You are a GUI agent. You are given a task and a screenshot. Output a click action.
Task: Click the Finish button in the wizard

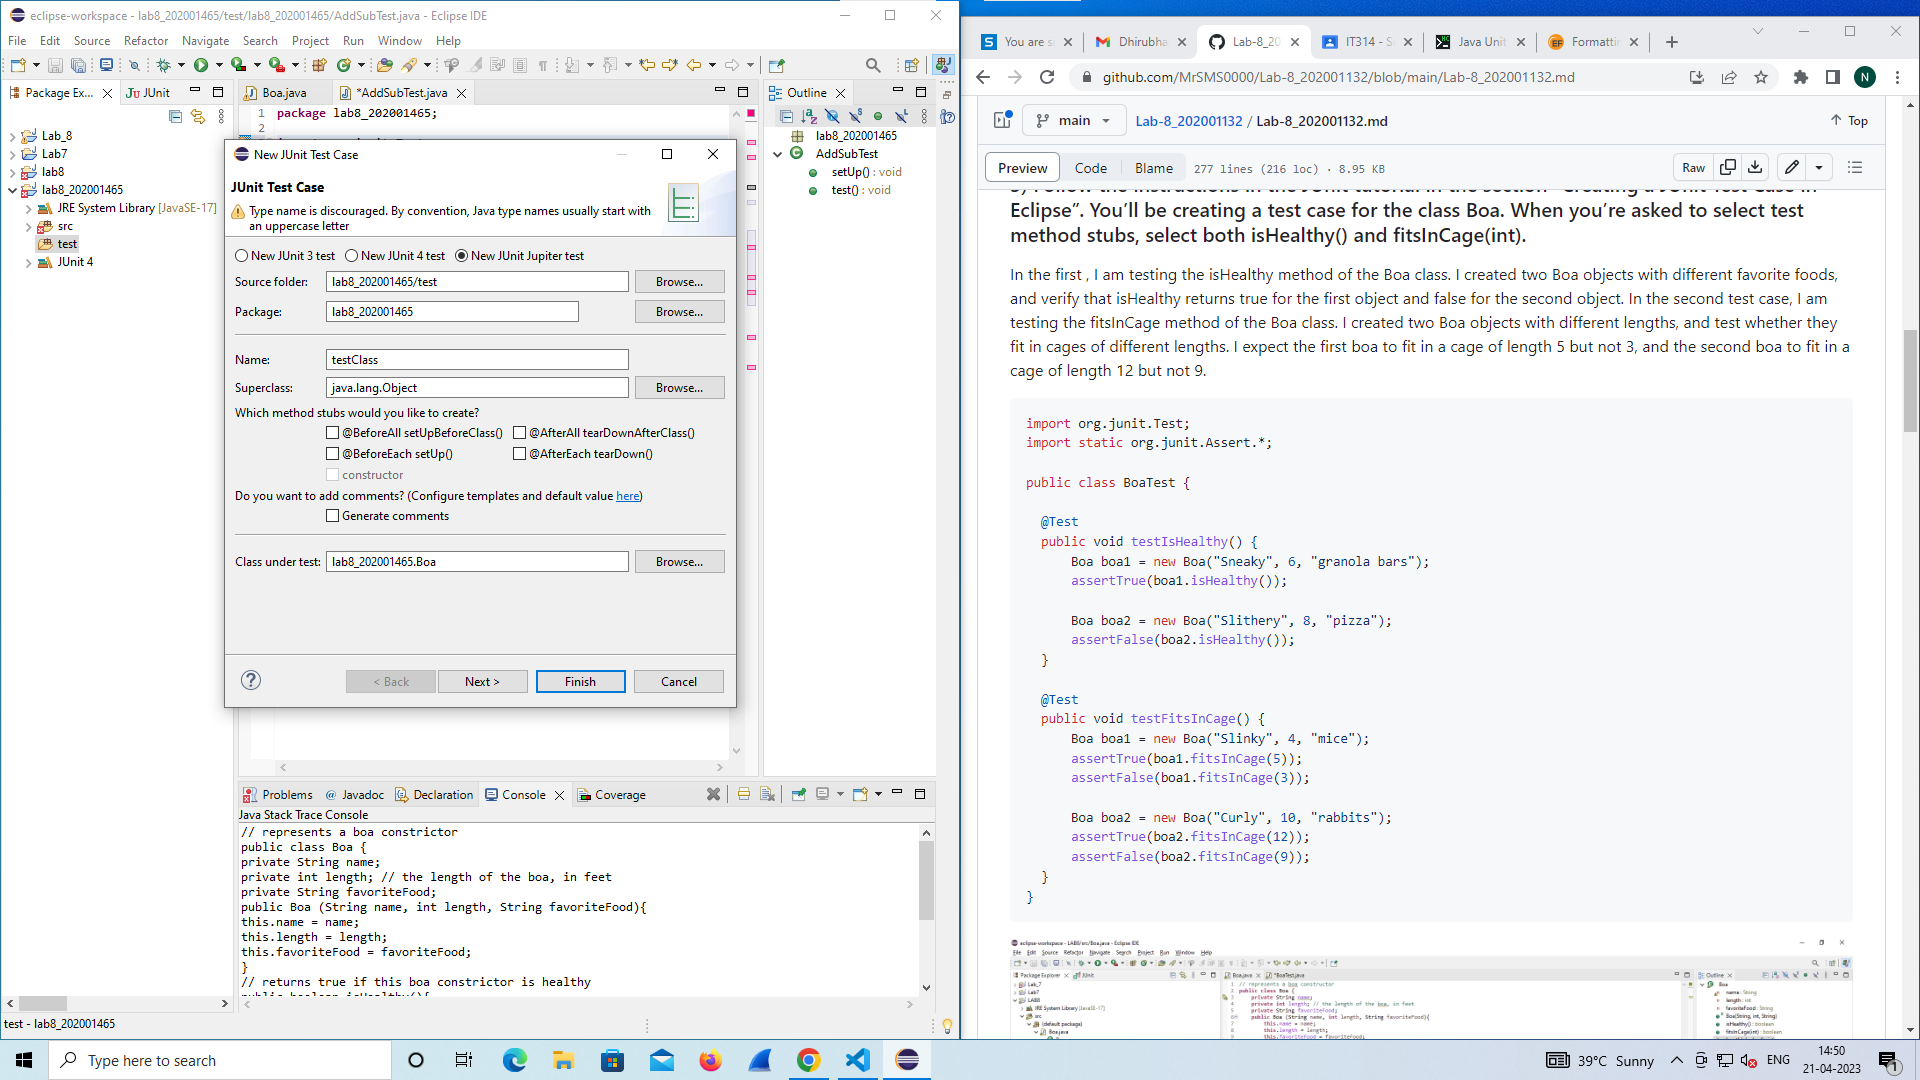(580, 681)
